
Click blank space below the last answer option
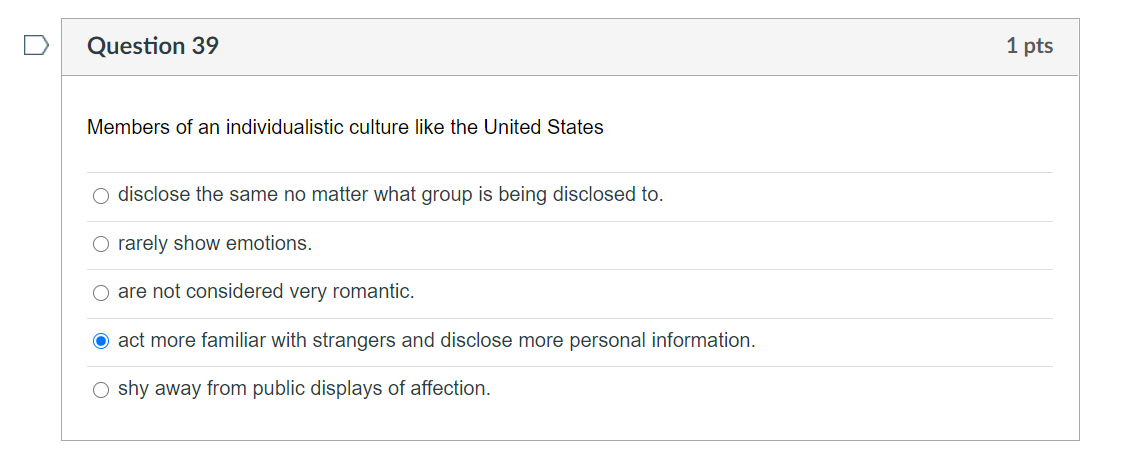coord(570,423)
